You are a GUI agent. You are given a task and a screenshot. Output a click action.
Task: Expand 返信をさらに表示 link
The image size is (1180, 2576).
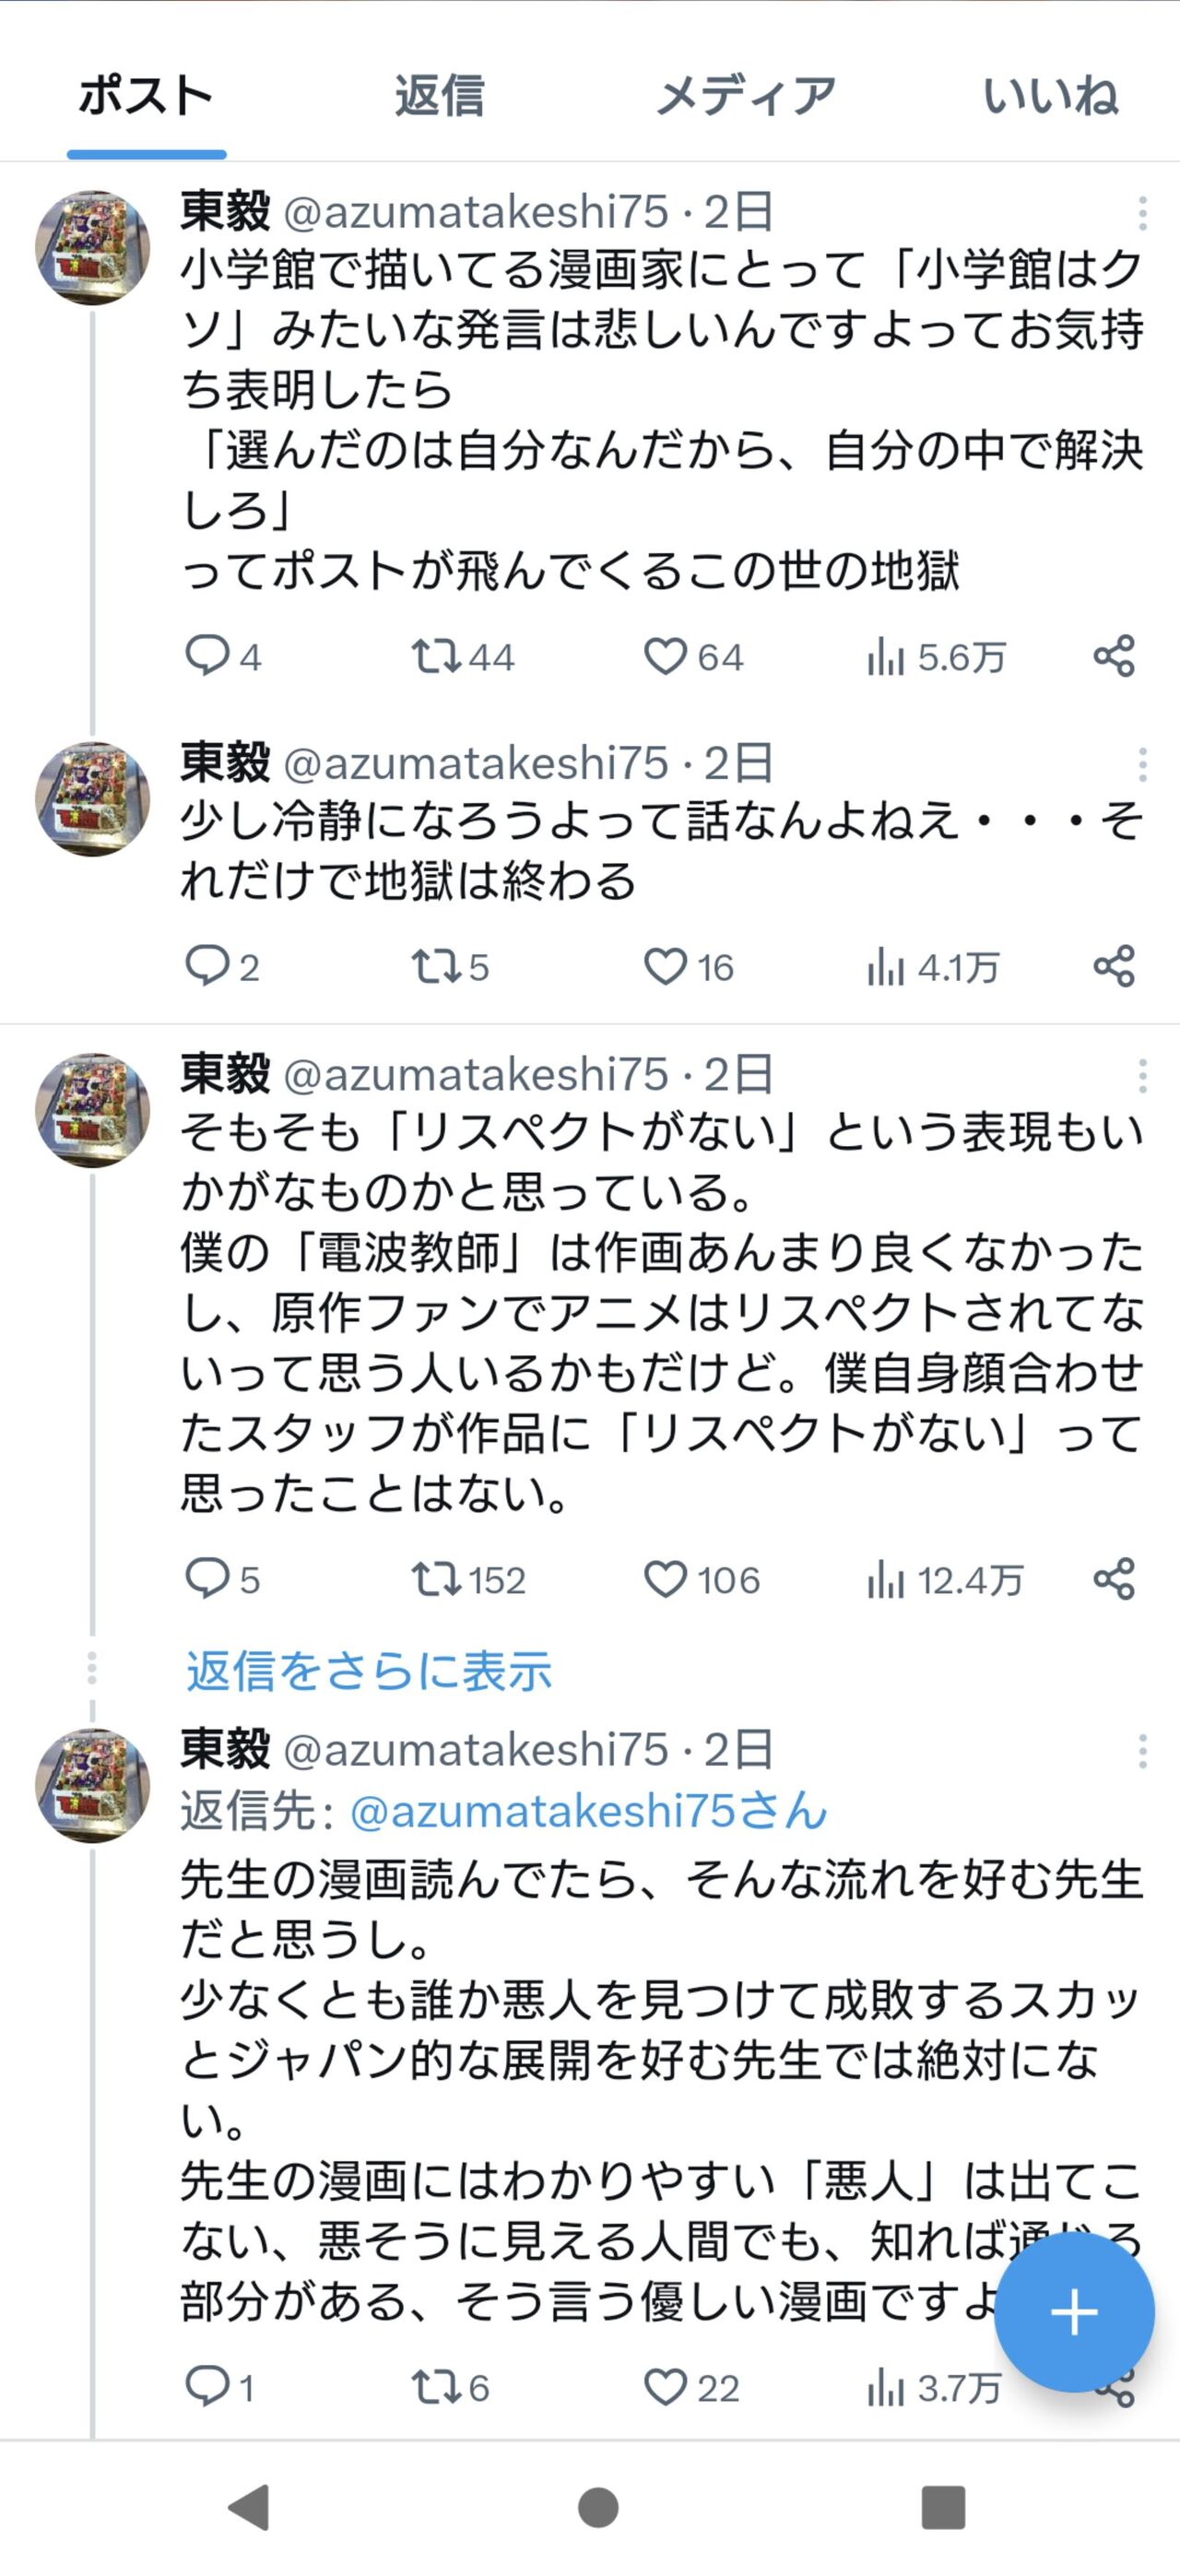tap(369, 1671)
